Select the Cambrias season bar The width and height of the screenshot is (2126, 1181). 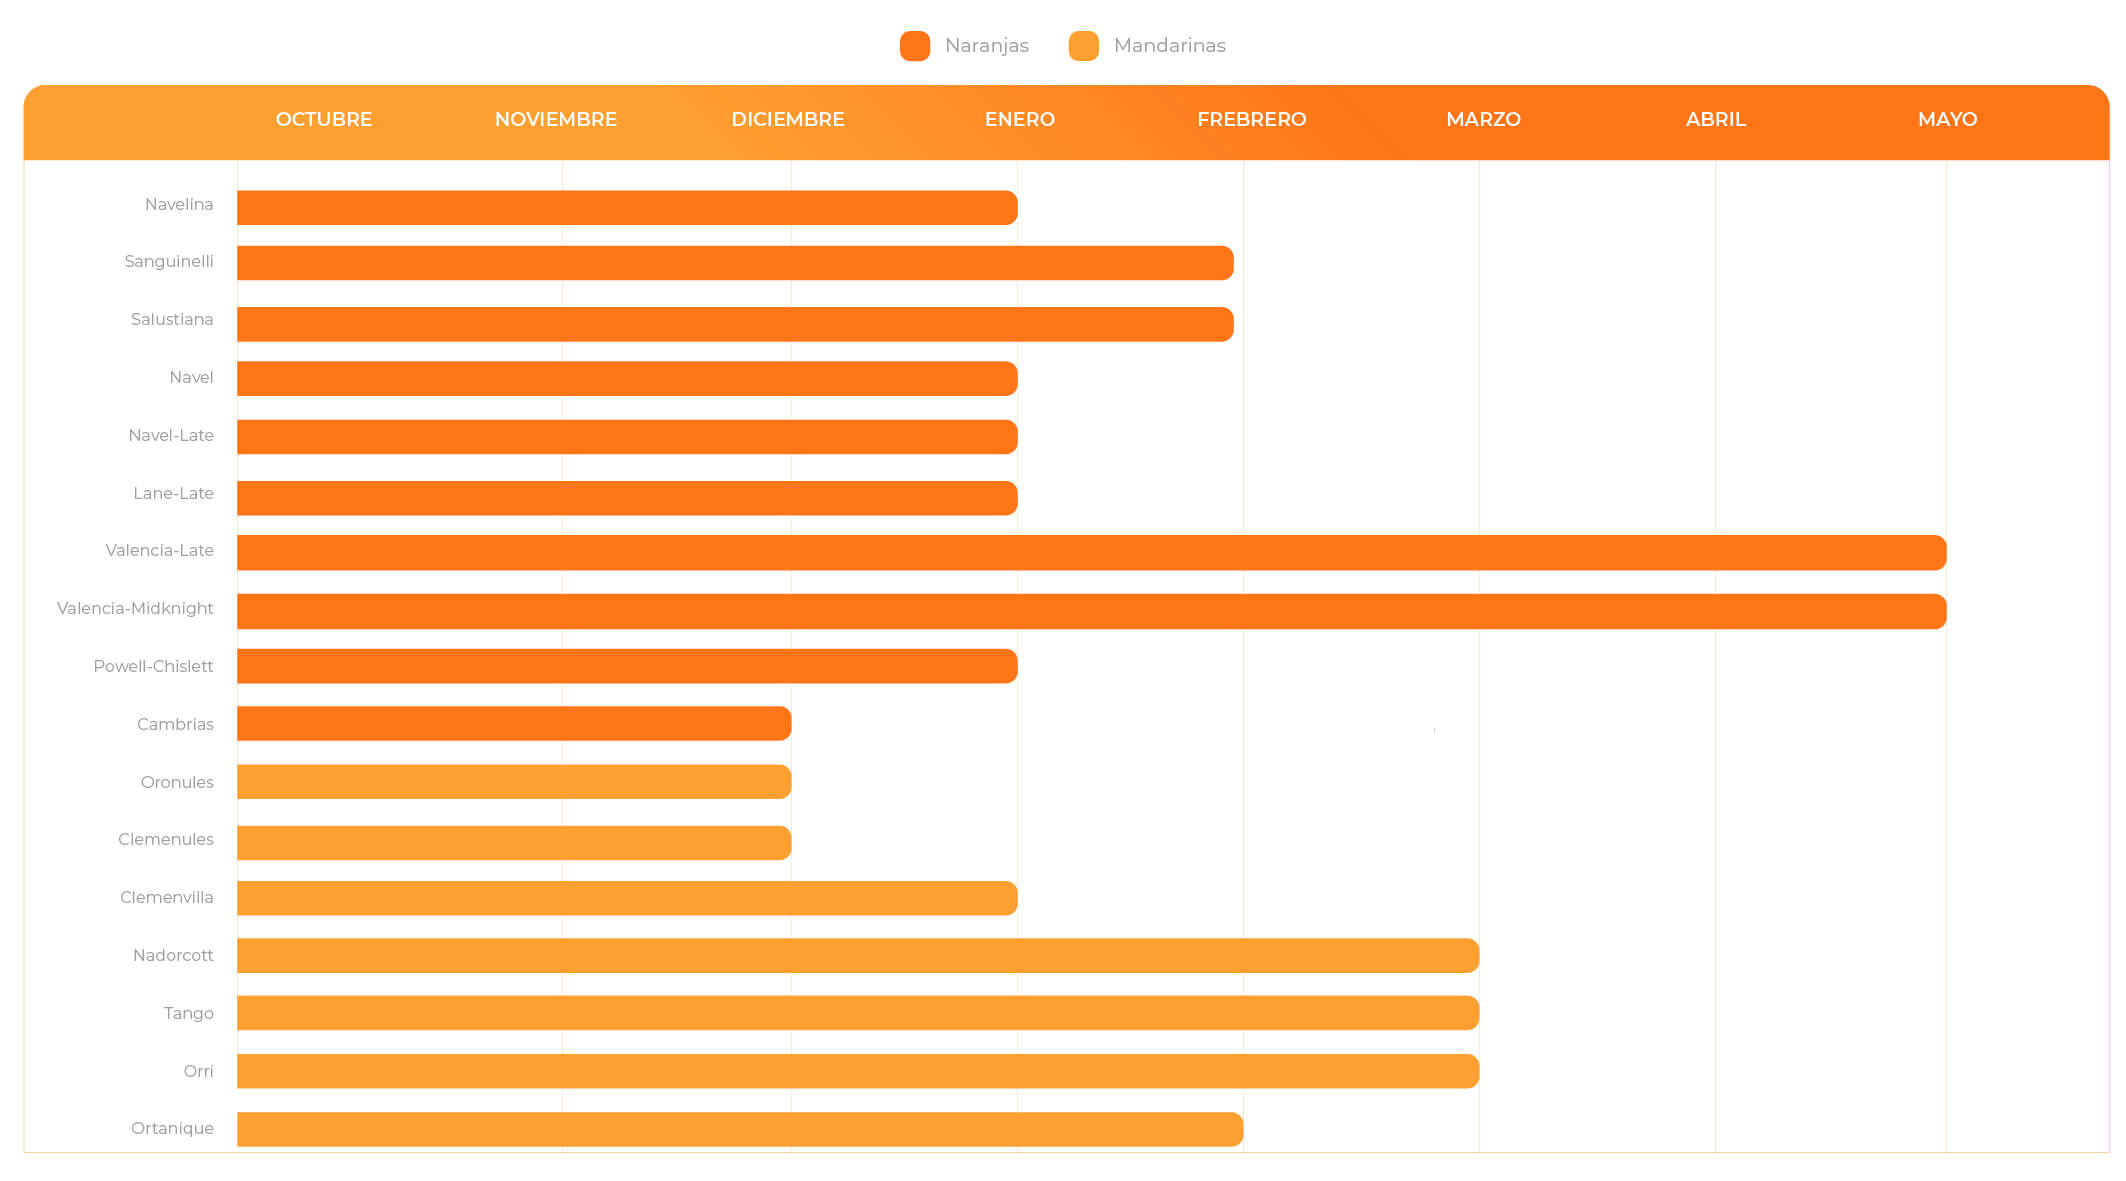tap(514, 723)
